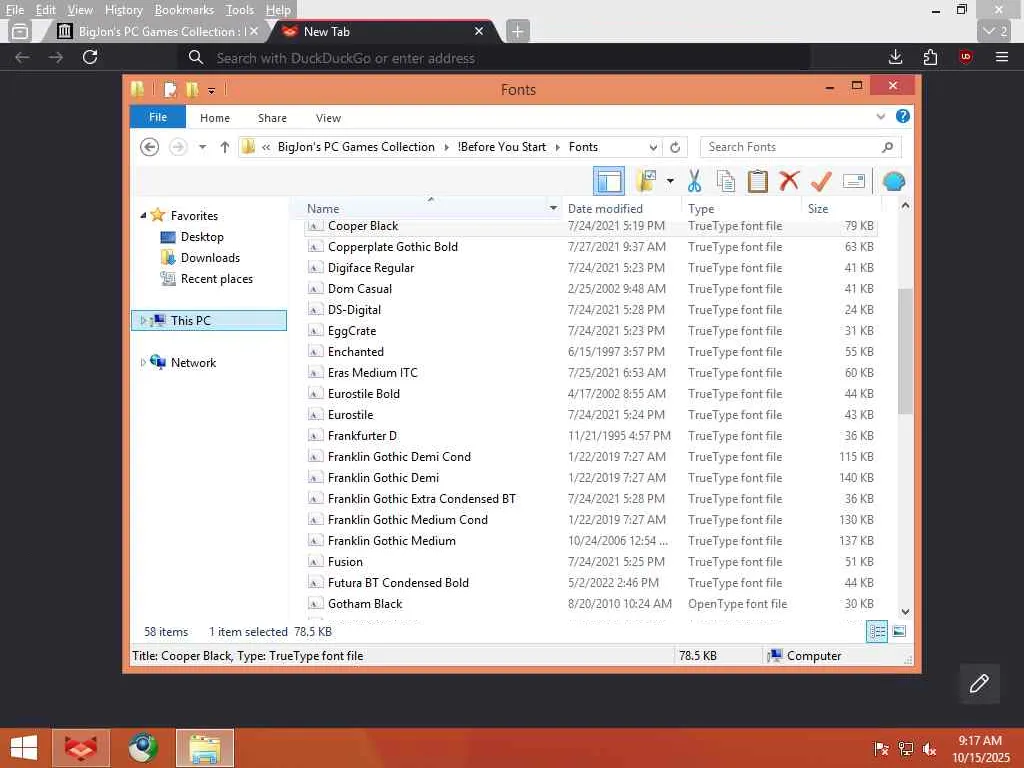This screenshot has width=1024, height=768.
Task: Open the Home ribbon tab
Action: click(215, 118)
